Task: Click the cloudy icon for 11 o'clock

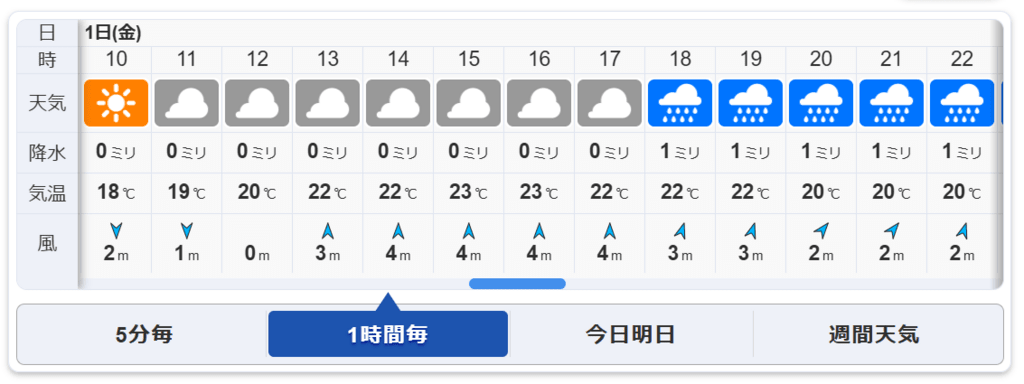Action: click(186, 103)
